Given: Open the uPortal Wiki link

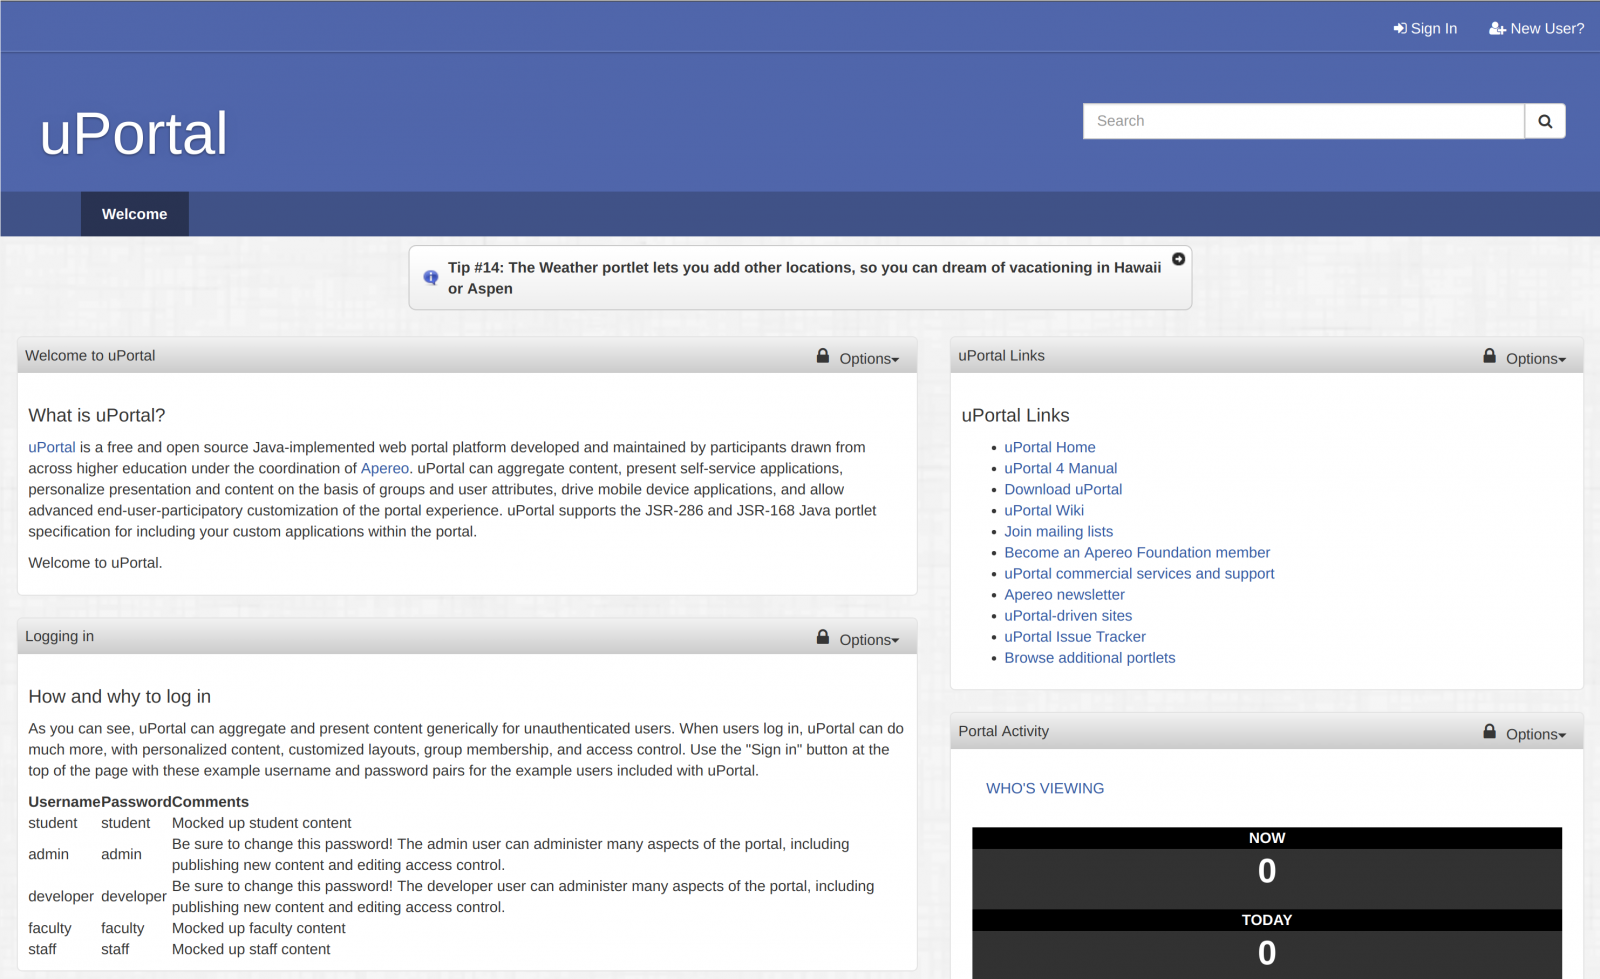Looking at the screenshot, I should [x=1044, y=510].
